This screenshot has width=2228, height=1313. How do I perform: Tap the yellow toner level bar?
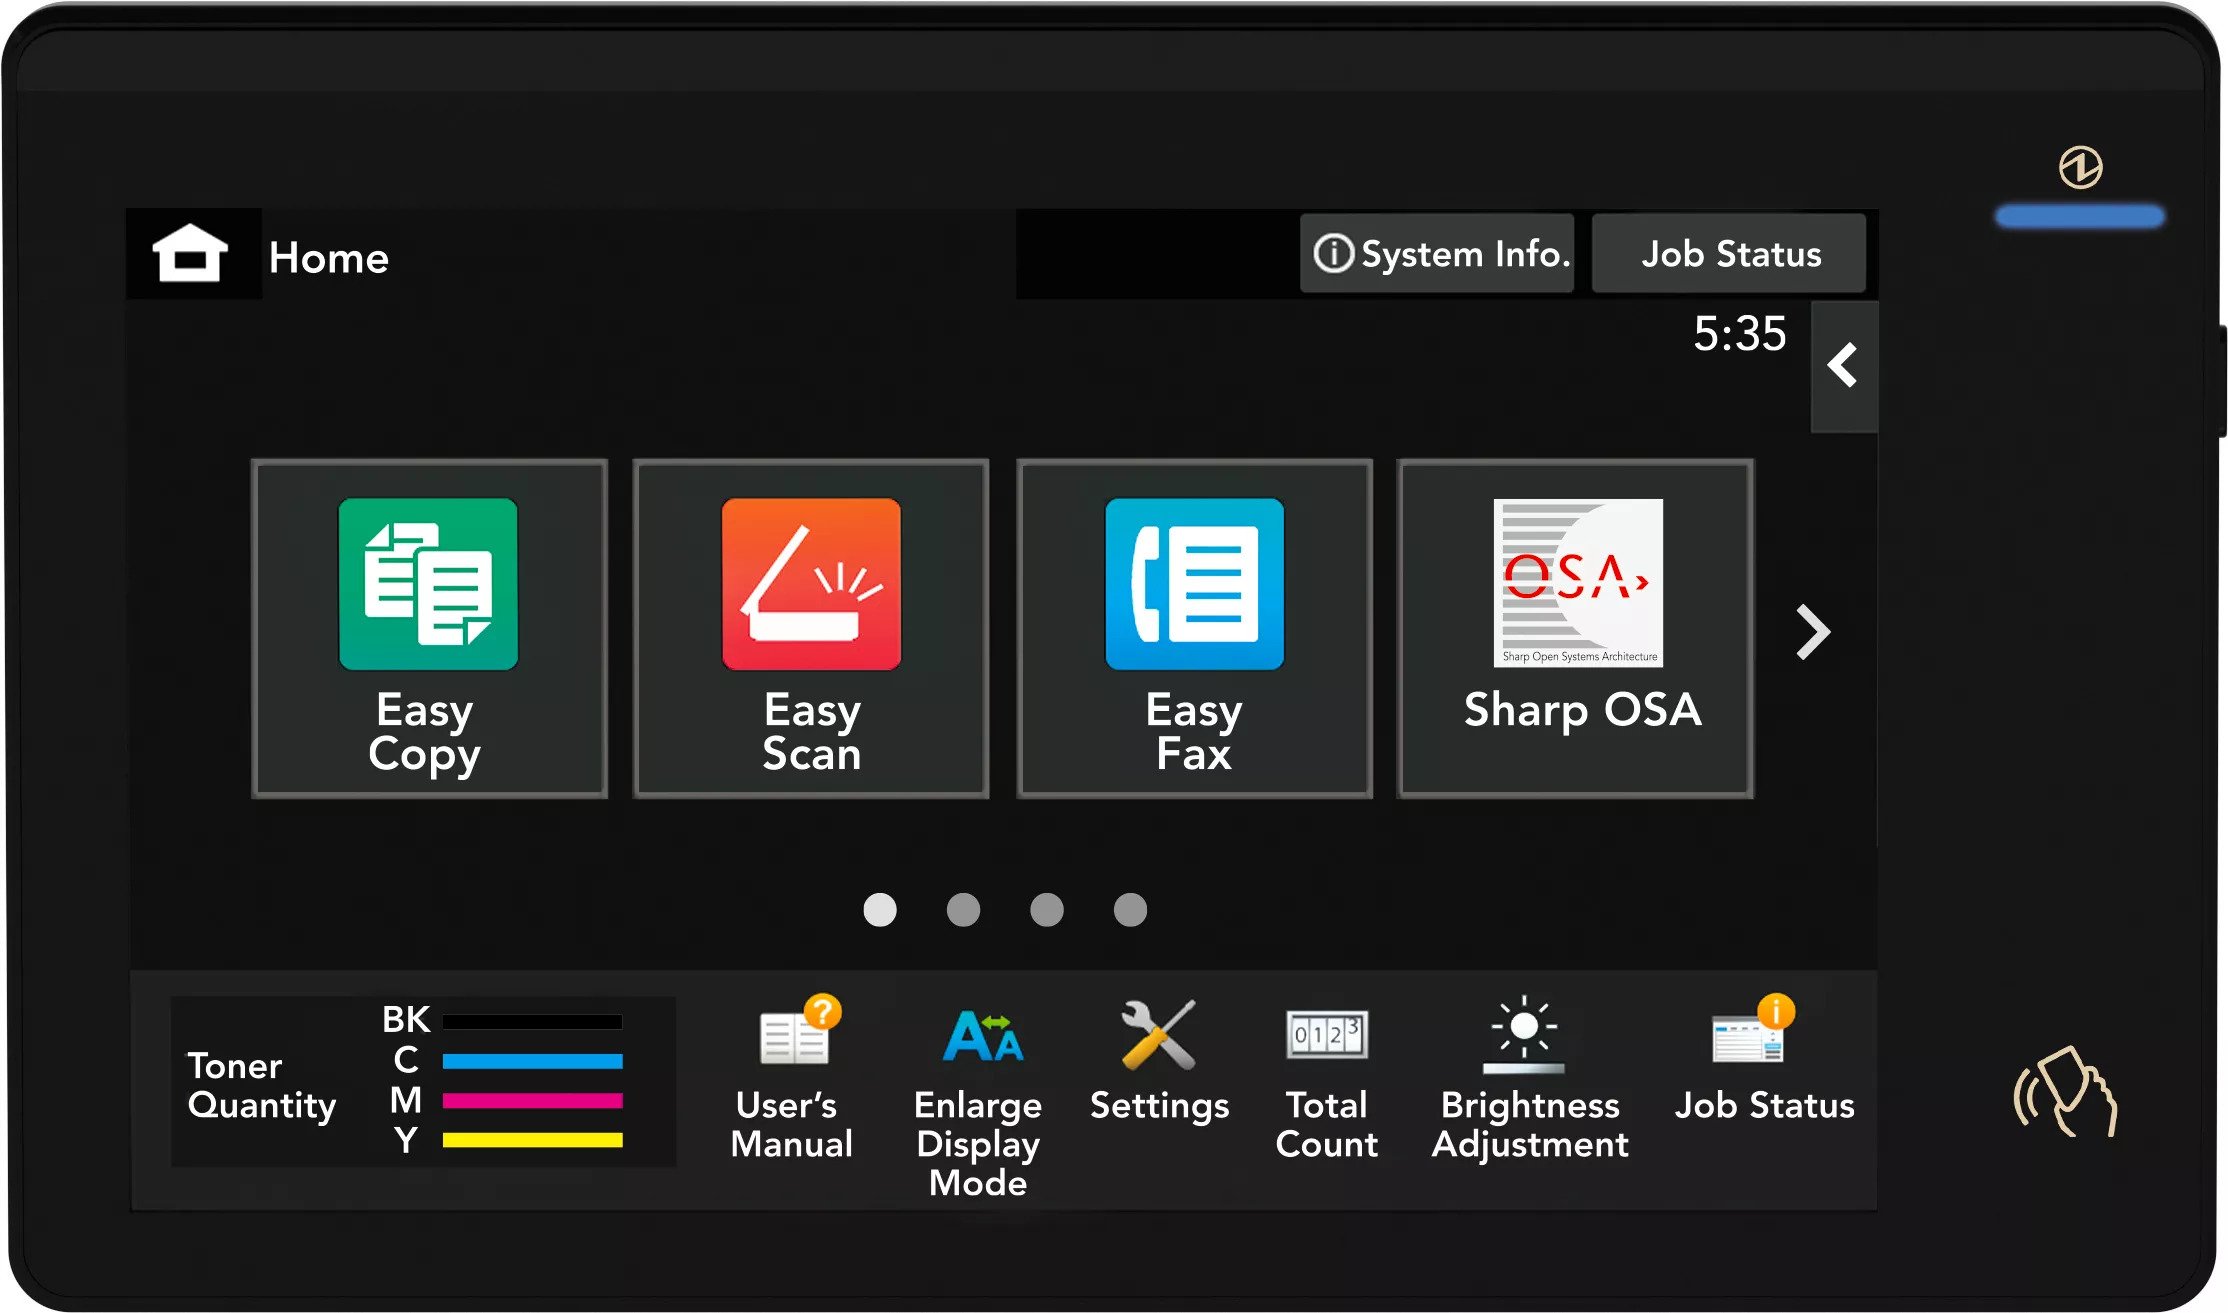pyautogui.click(x=532, y=1140)
